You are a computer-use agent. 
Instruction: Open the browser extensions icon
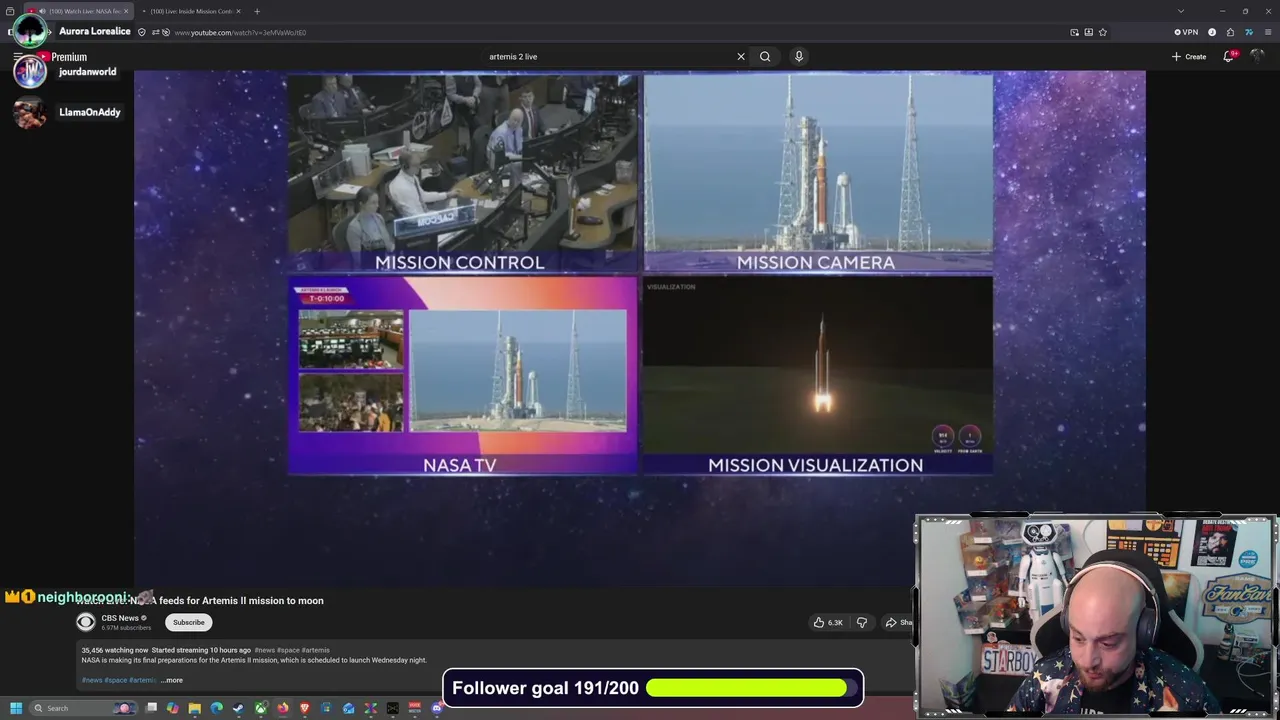coord(1230,32)
